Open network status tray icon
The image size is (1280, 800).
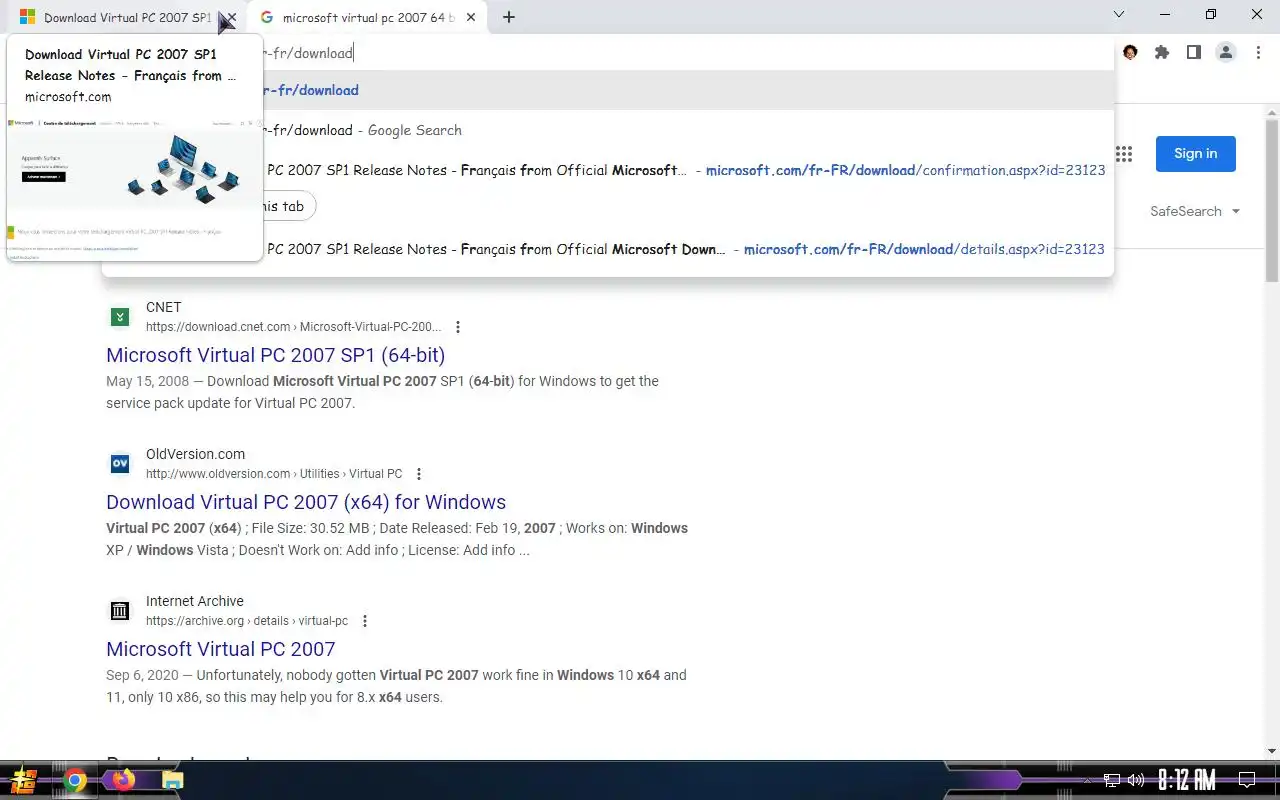click(x=1112, y=780)
